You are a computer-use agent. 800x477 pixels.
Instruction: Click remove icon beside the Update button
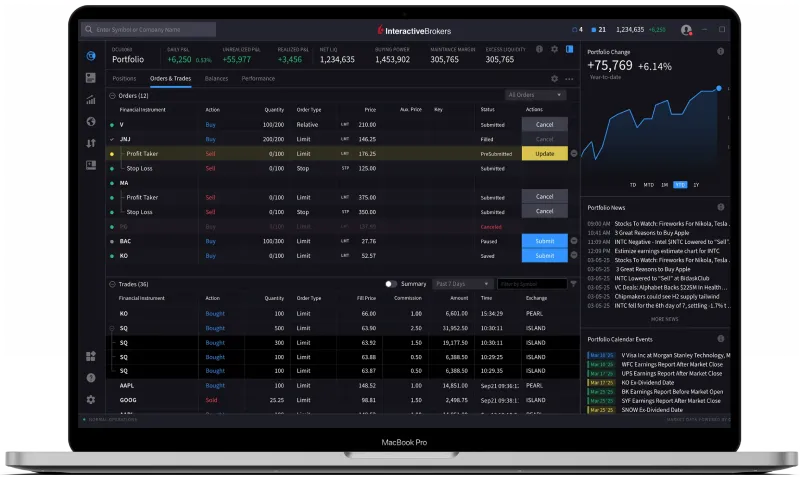(574, 154)
